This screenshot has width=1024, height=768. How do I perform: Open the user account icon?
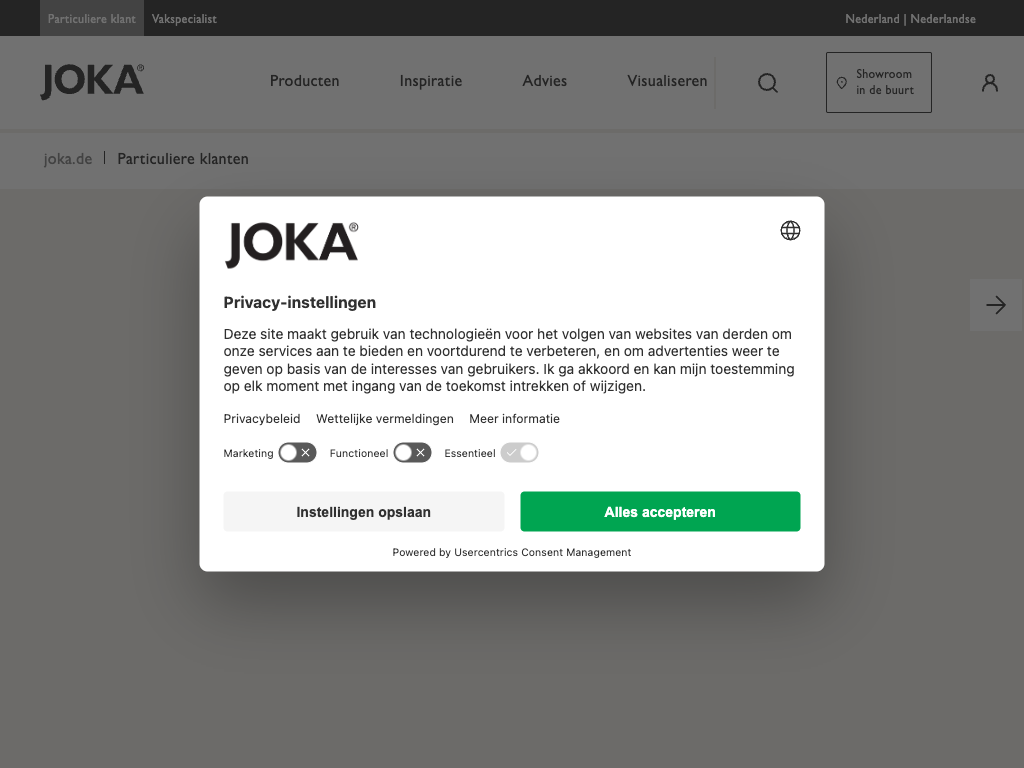[989, 83]
